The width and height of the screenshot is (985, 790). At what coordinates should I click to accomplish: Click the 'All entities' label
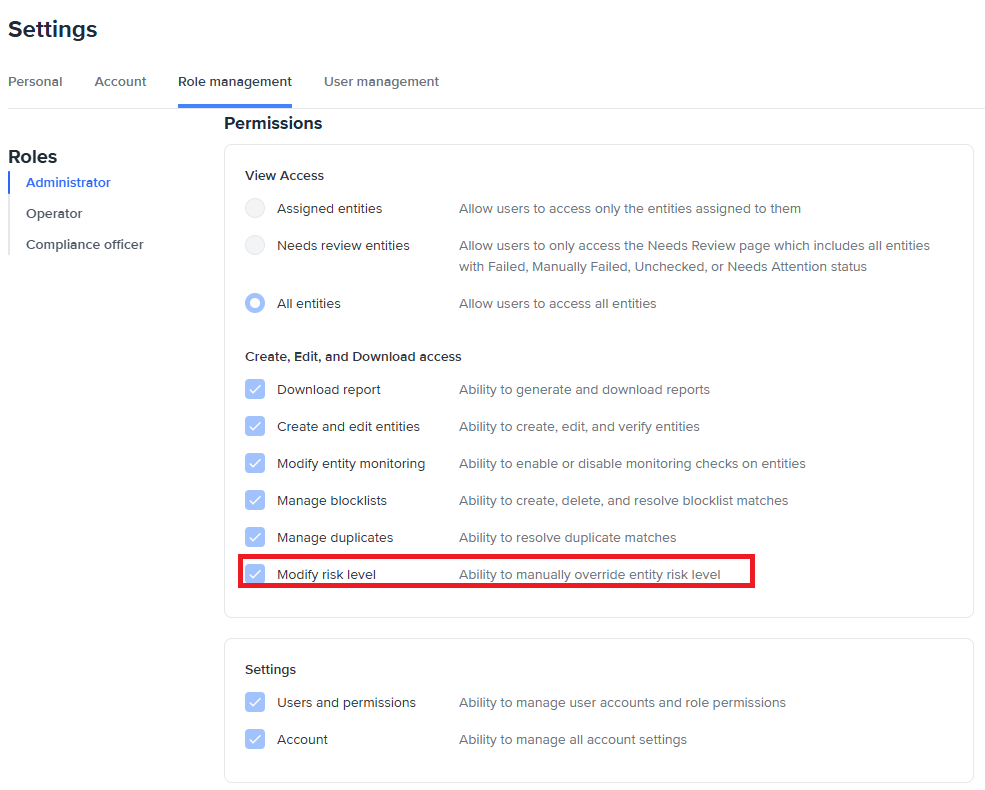(x=308, y=303)
